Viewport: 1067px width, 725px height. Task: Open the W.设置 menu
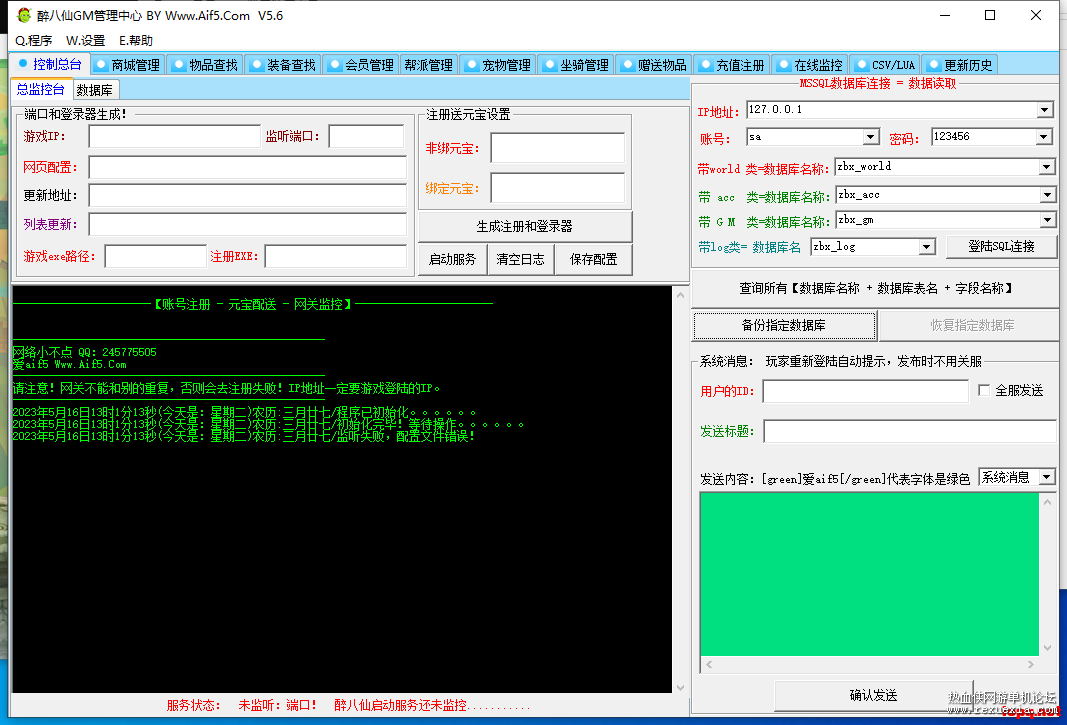click(85, 40)
